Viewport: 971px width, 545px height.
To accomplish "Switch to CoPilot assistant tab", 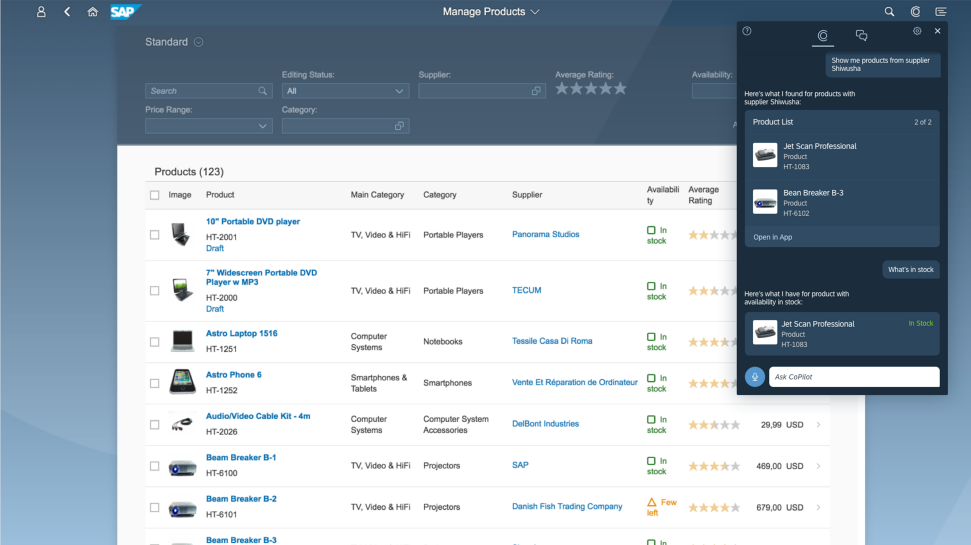I will tap(822, 36).
